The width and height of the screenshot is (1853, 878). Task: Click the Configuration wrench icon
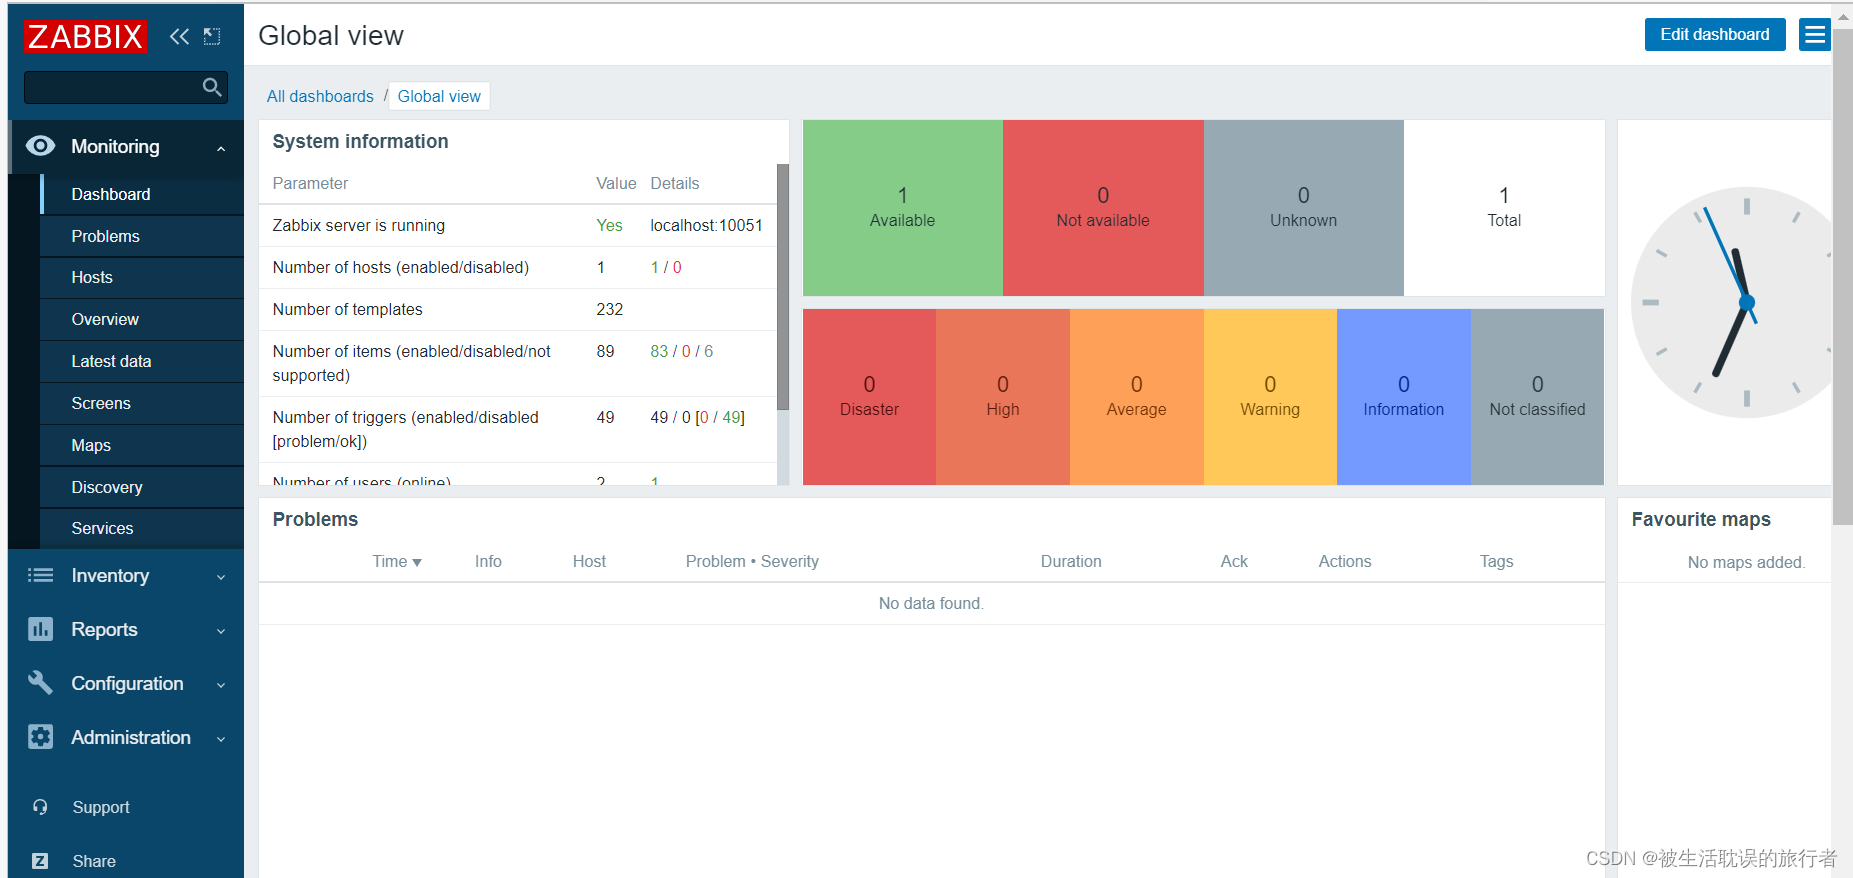[x=40, y=683]
